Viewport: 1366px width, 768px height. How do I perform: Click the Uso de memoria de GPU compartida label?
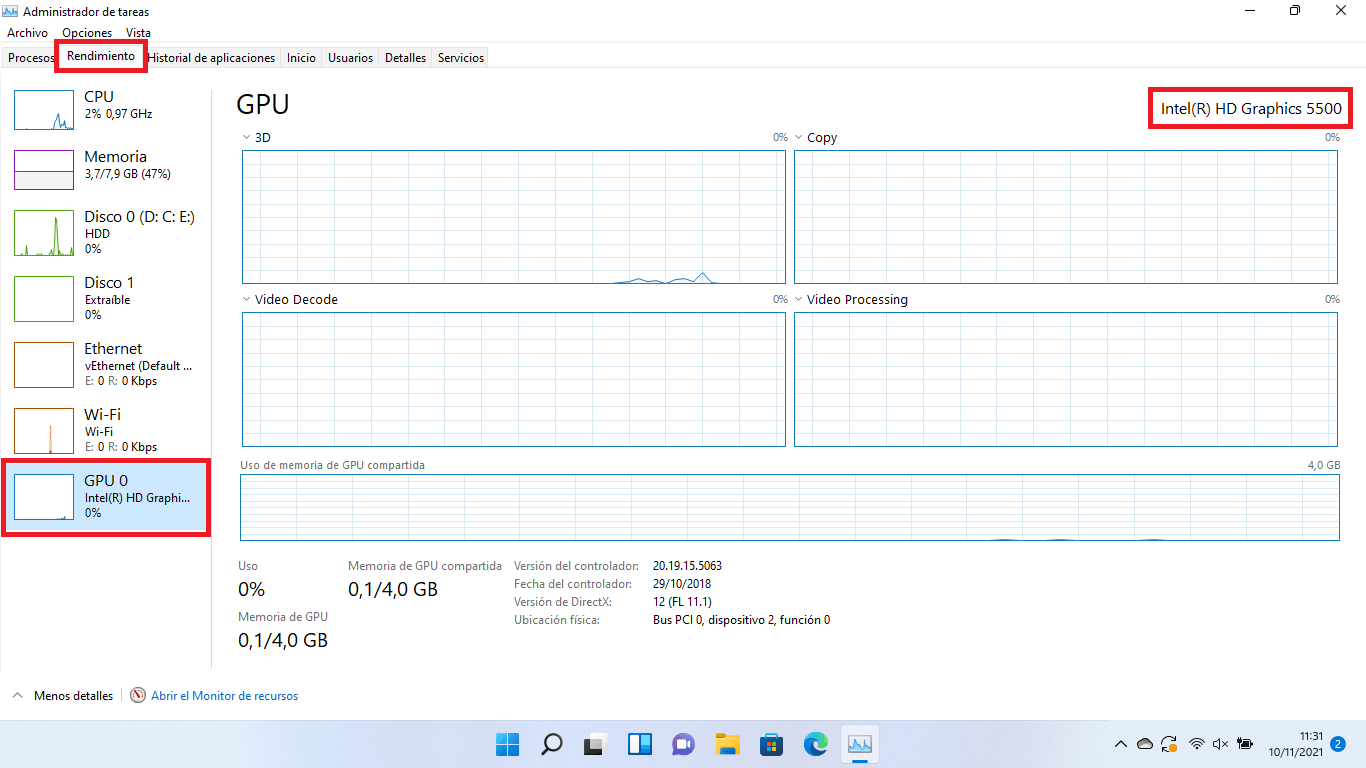coord(332,465)
